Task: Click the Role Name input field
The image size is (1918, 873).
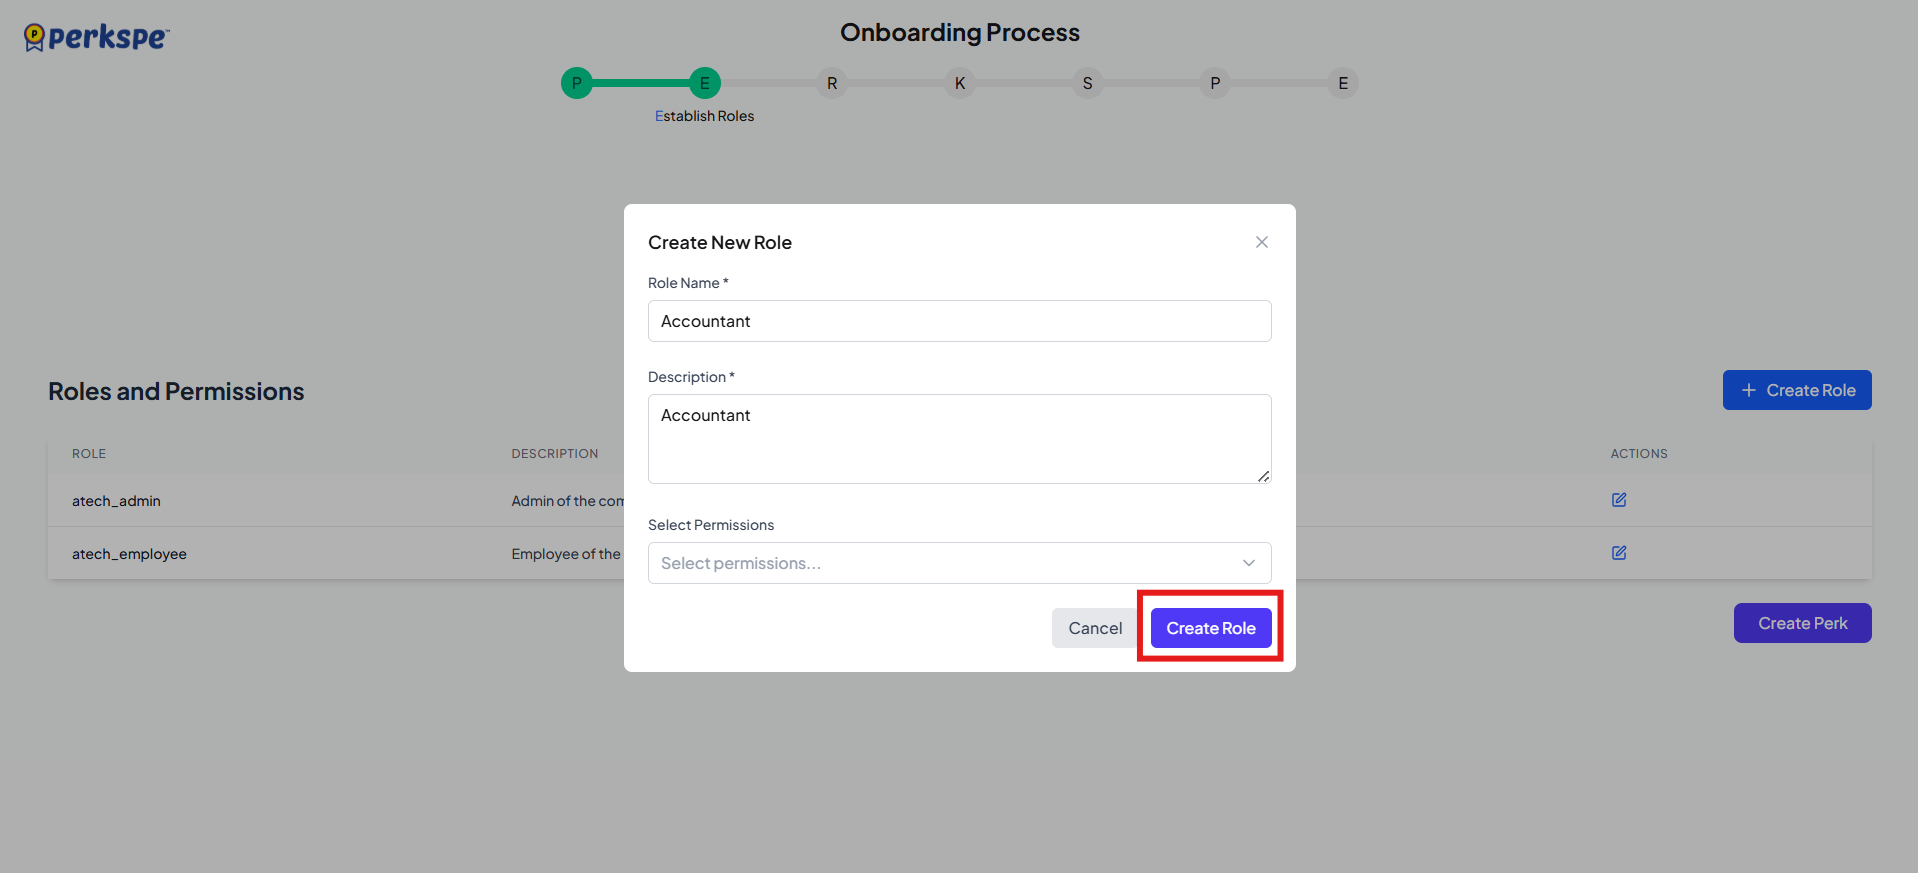Action: 959,321
